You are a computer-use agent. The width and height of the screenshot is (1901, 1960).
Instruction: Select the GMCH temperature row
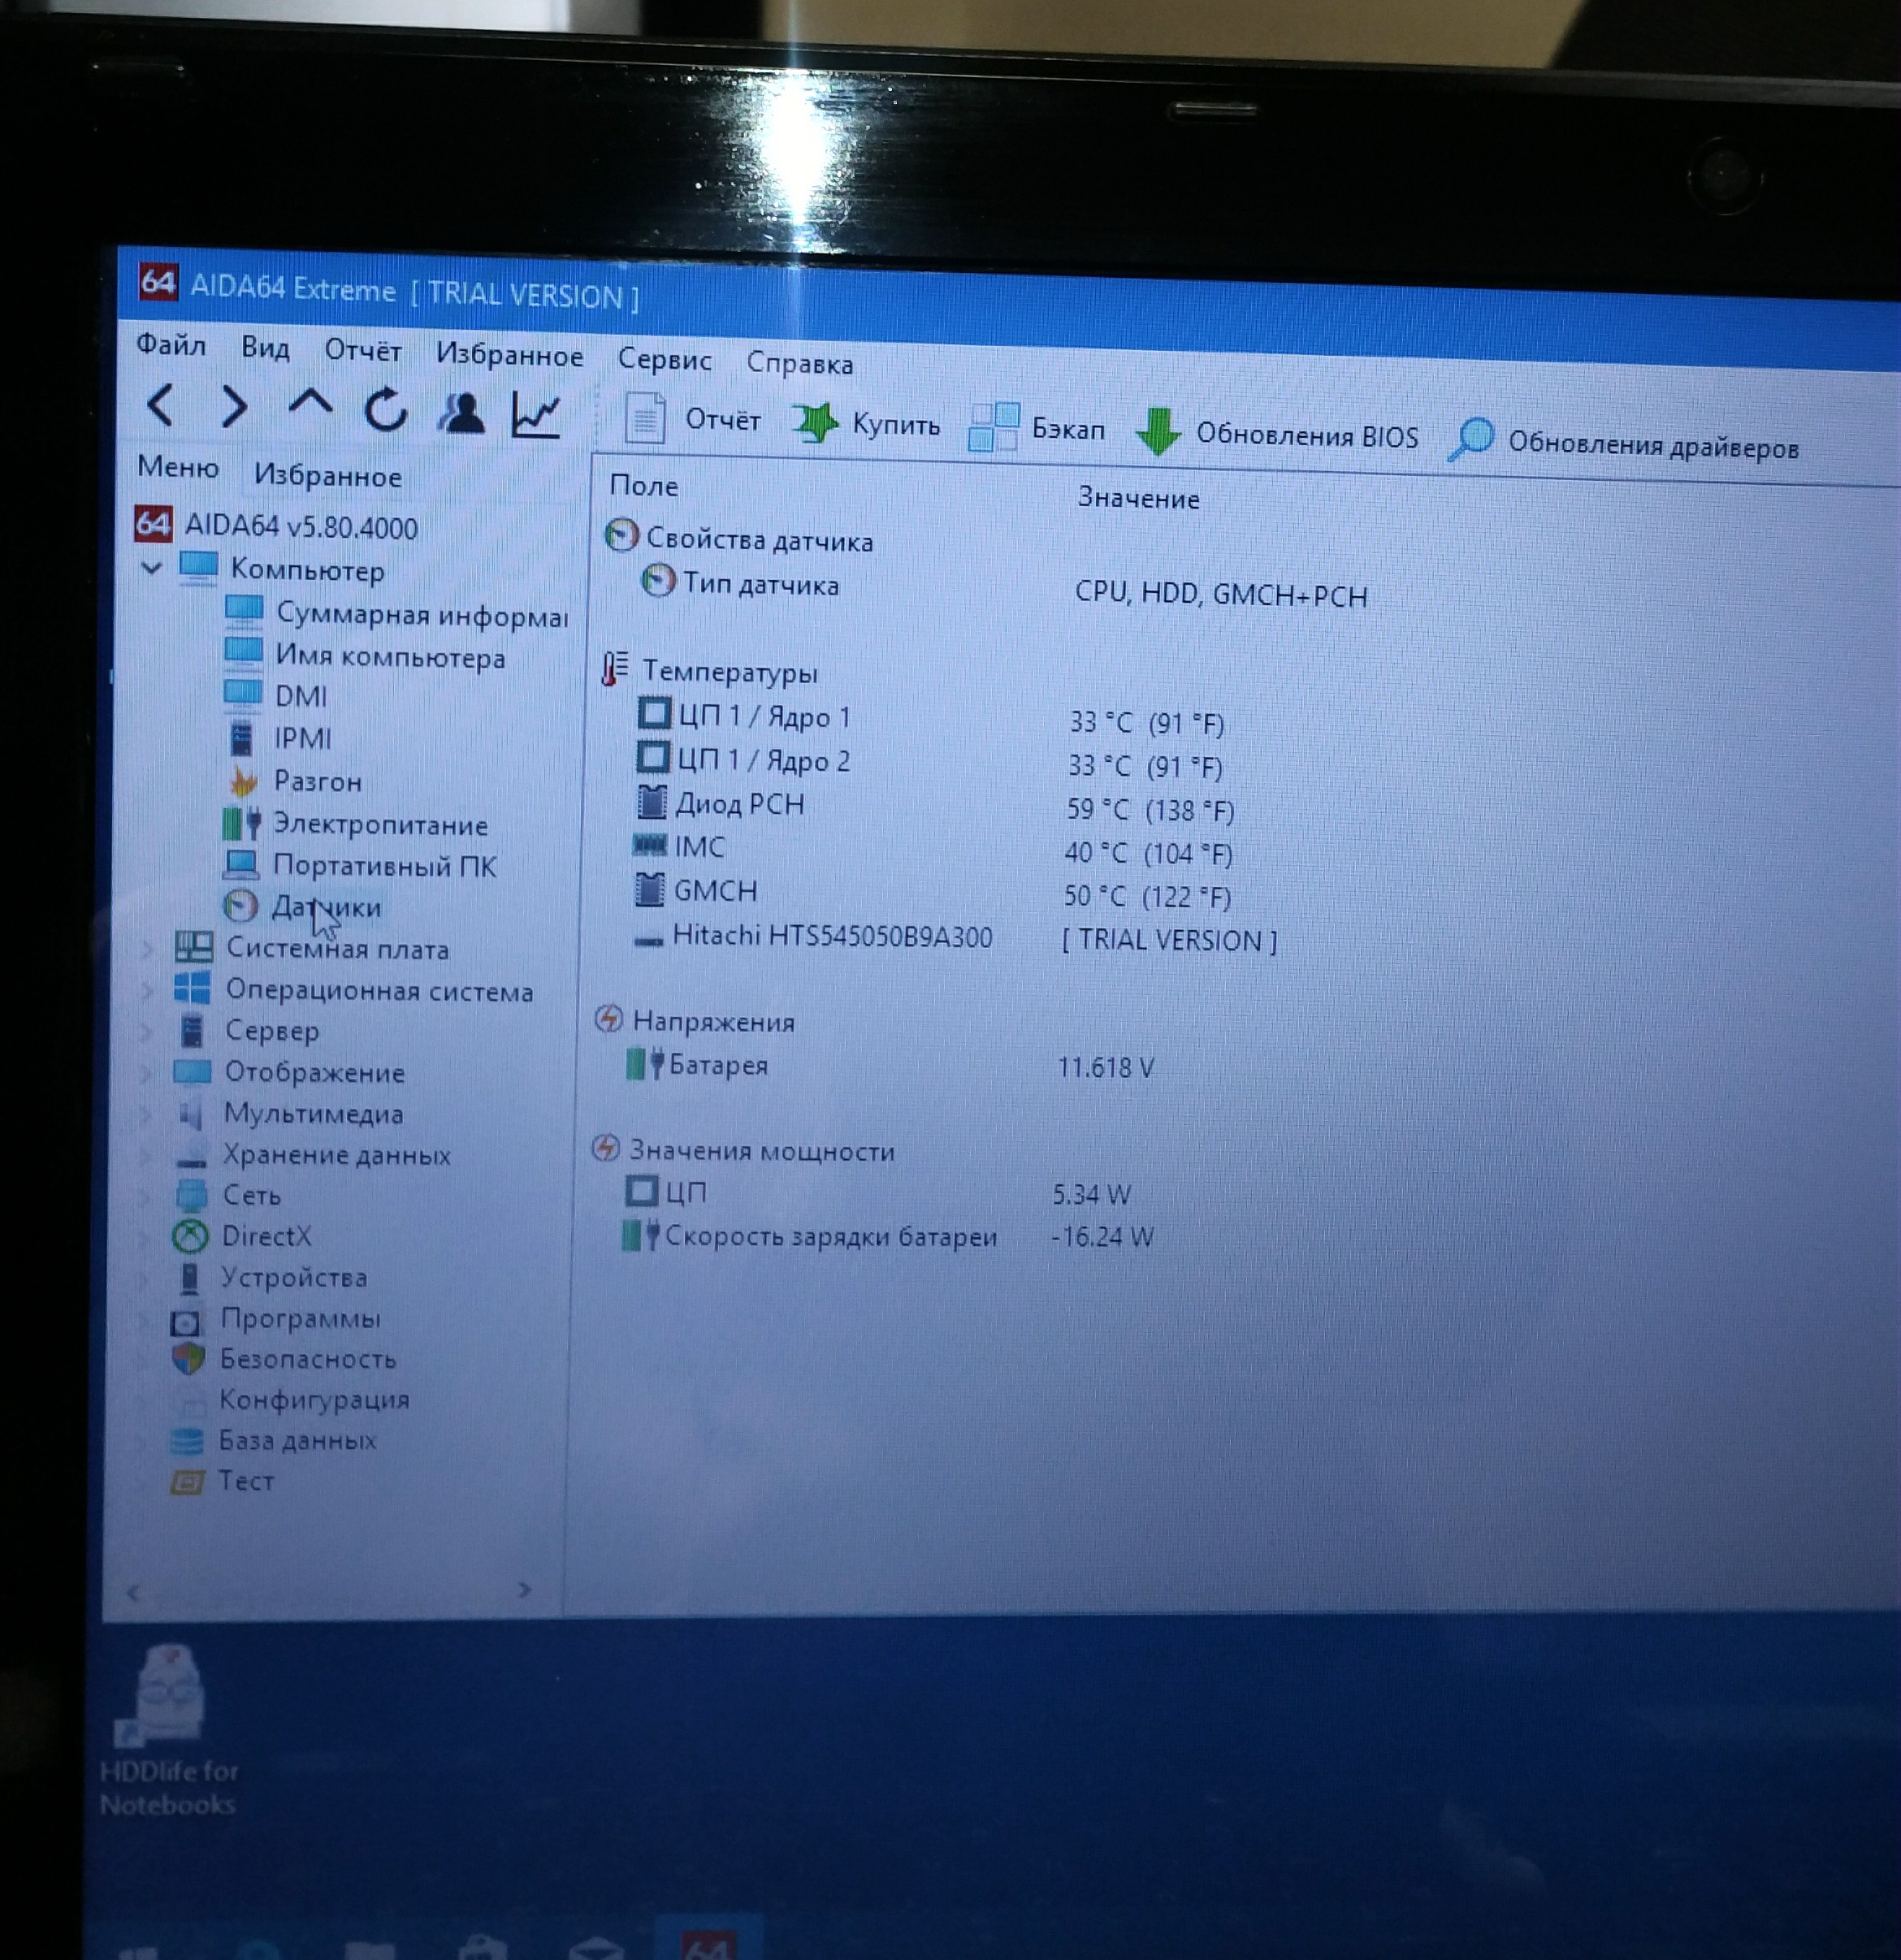(932, 893)
